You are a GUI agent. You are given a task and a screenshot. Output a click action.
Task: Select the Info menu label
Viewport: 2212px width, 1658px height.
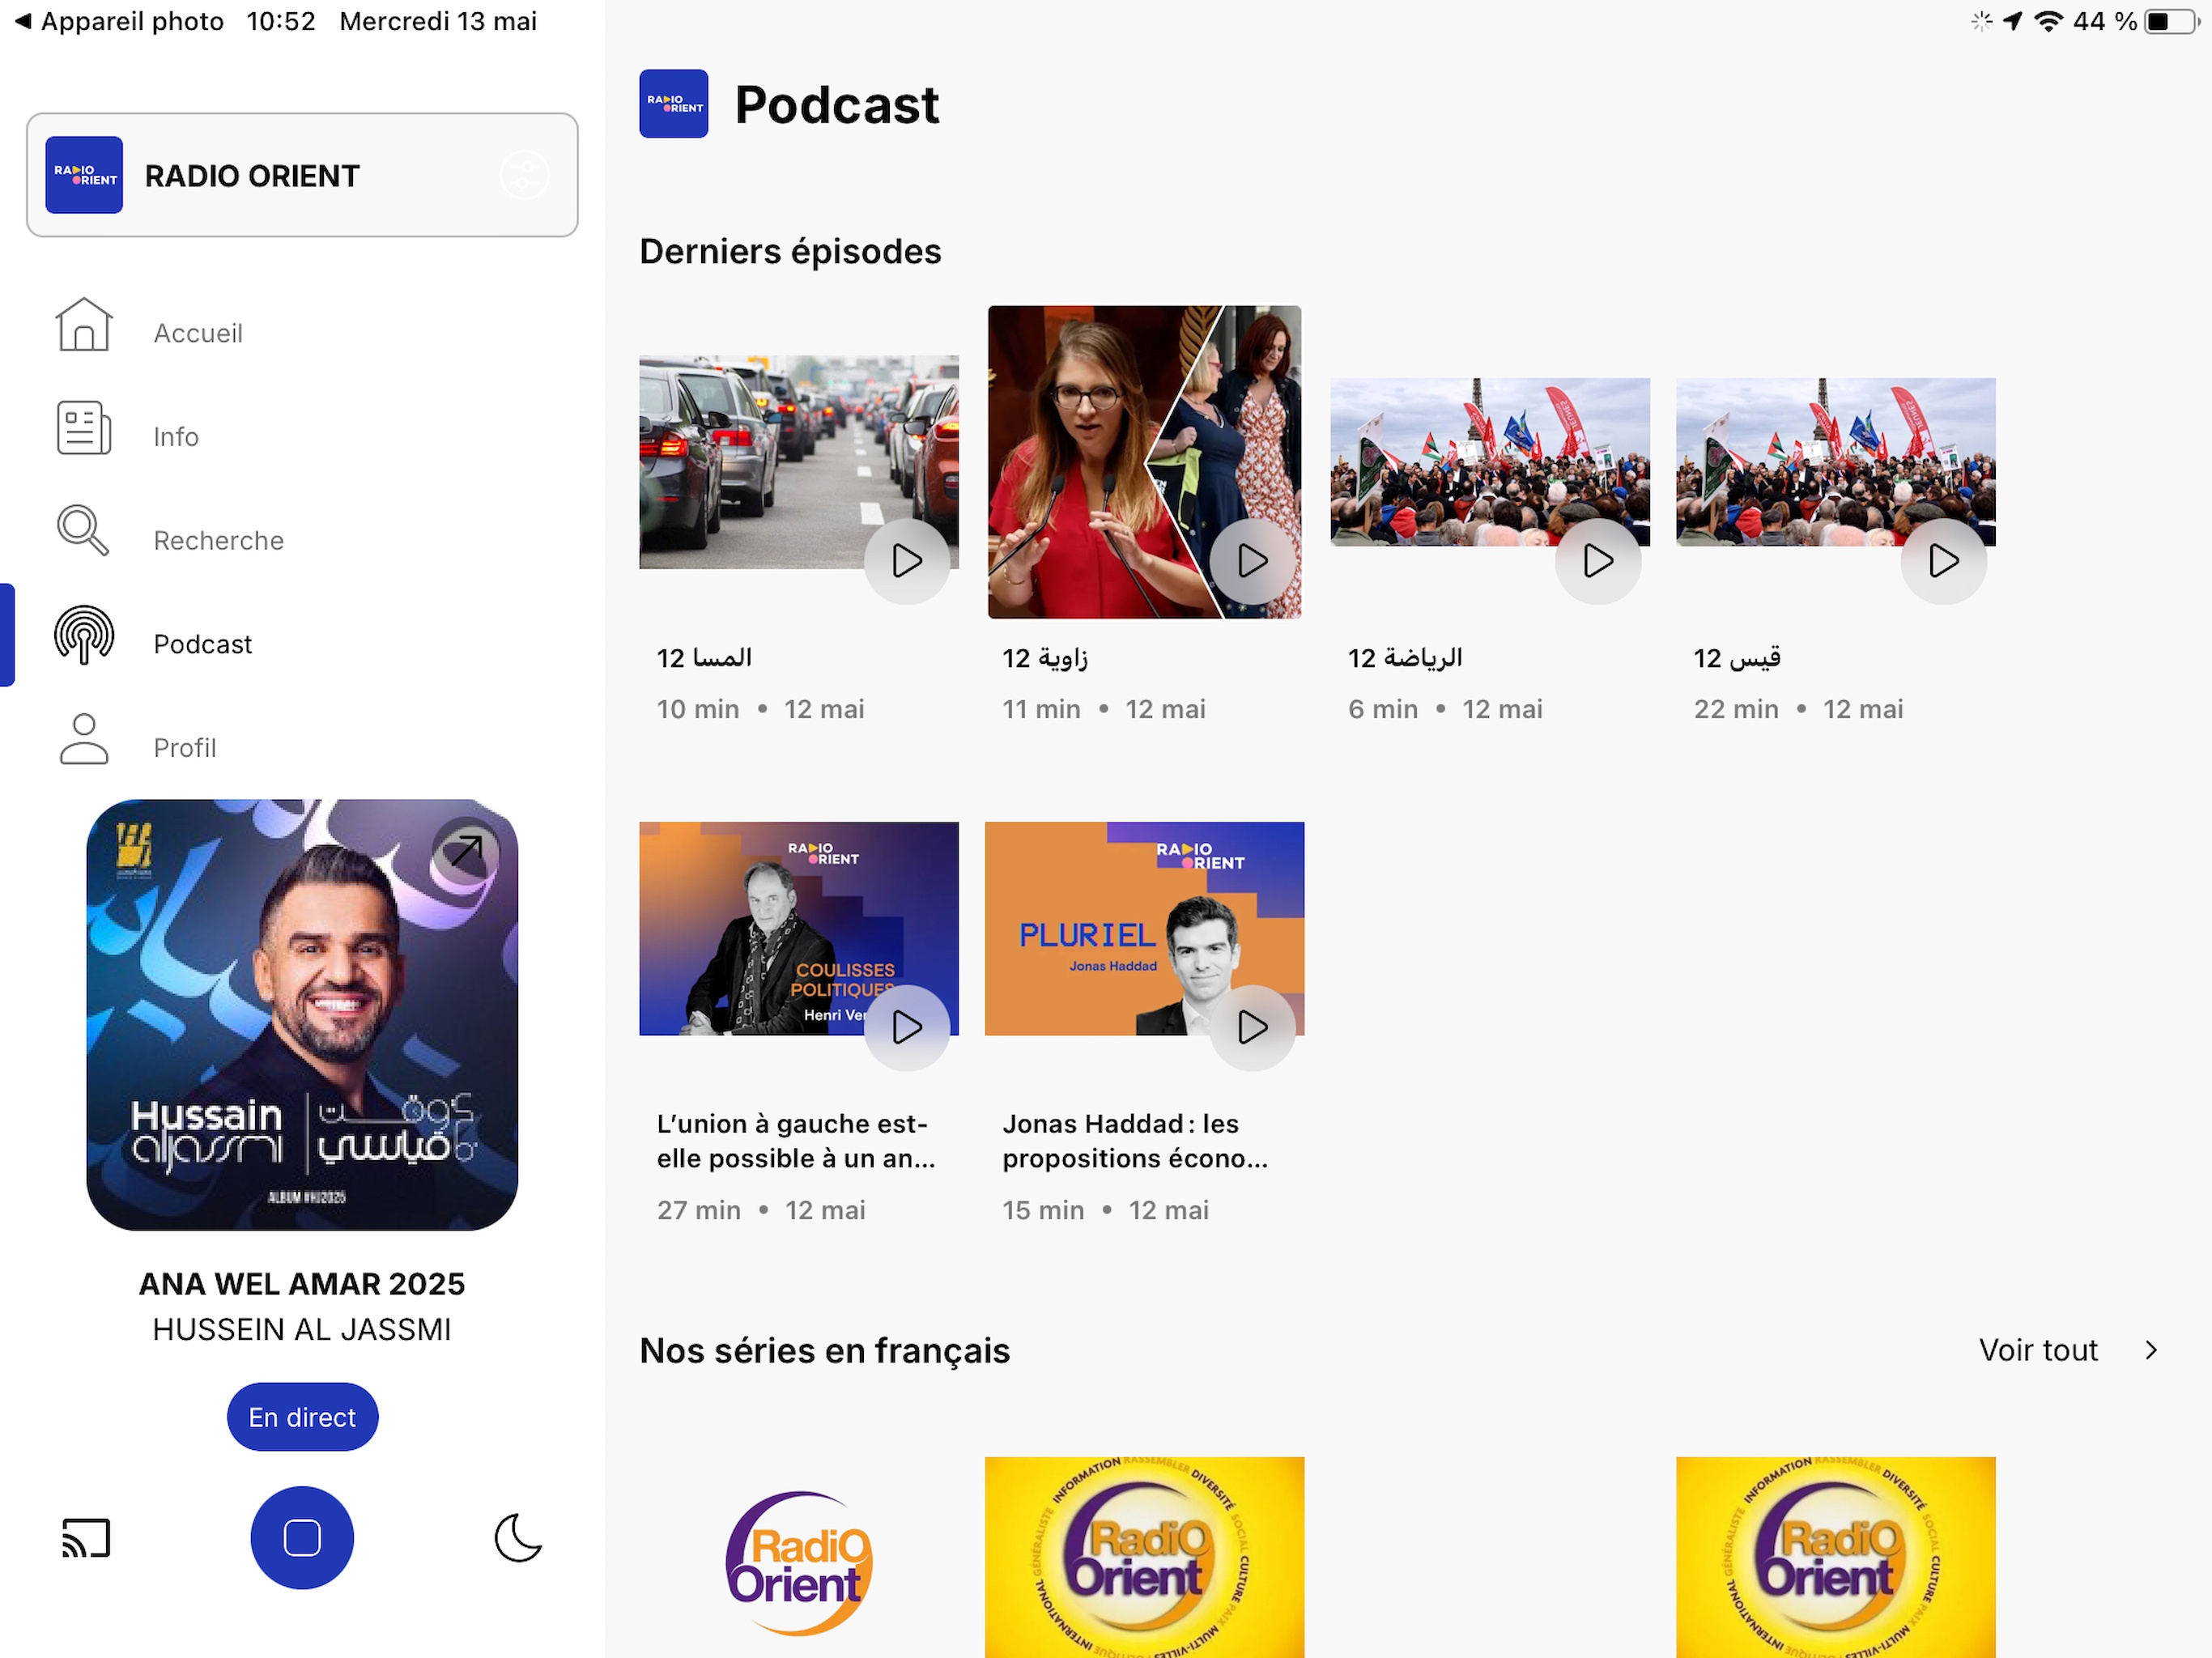click(x=176, y=437)
